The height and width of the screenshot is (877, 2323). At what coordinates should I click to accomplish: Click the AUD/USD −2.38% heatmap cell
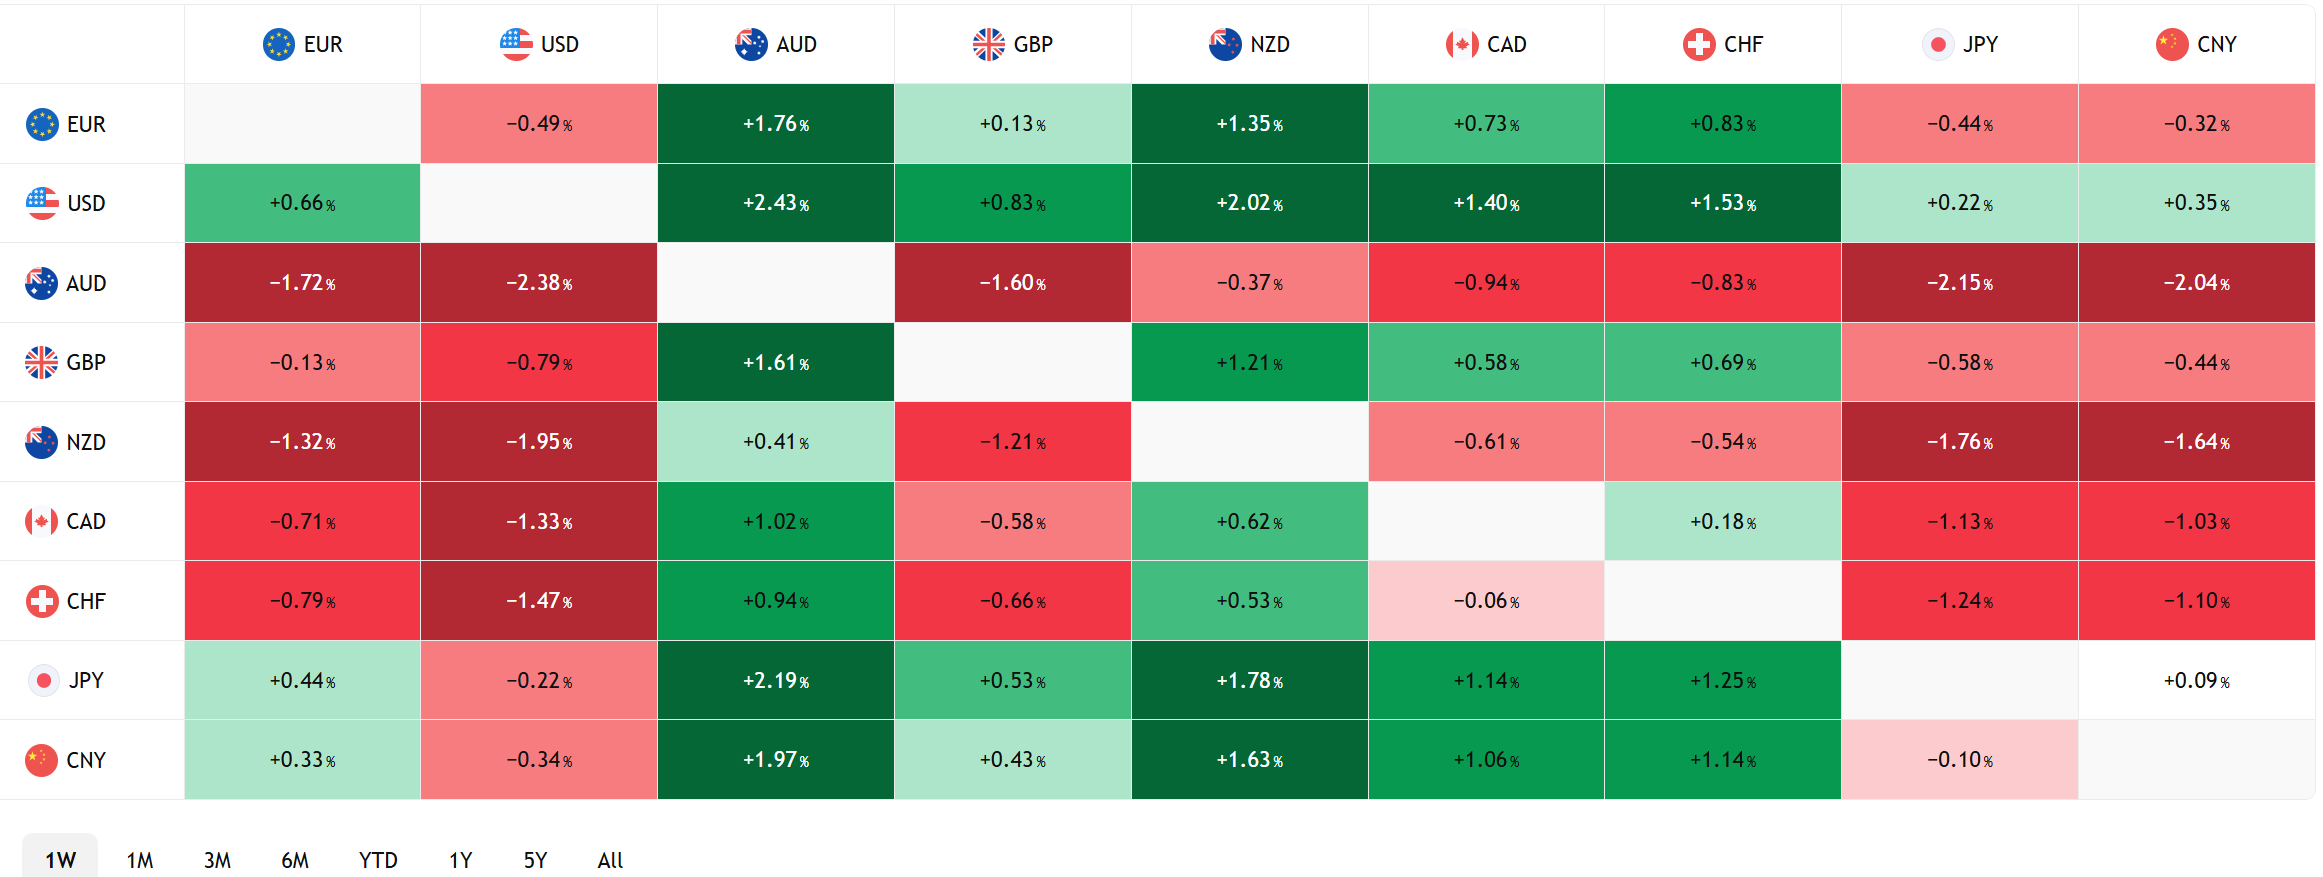click(539, 283)
